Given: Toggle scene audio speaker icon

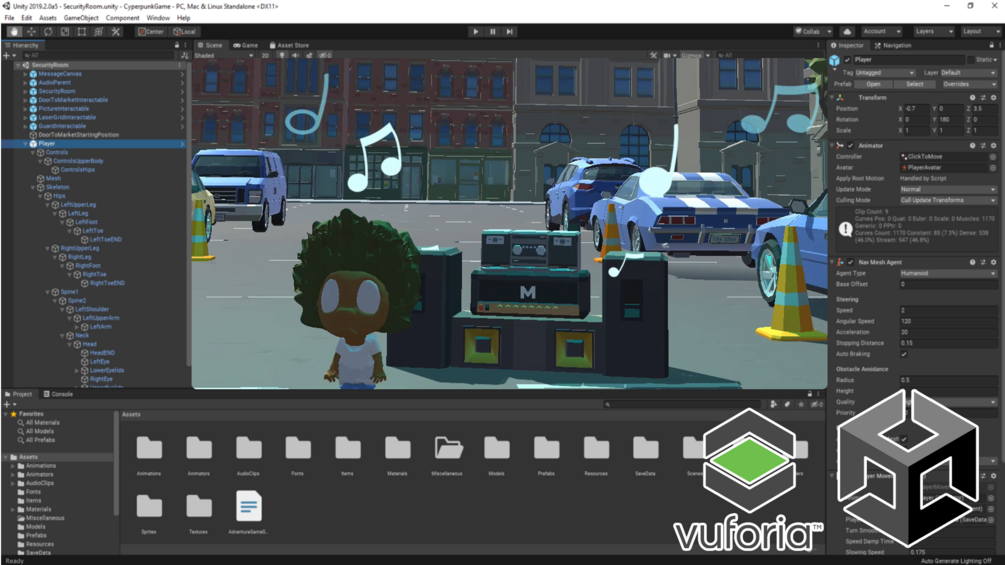Looking at the screenshot, I should [295, 55].
